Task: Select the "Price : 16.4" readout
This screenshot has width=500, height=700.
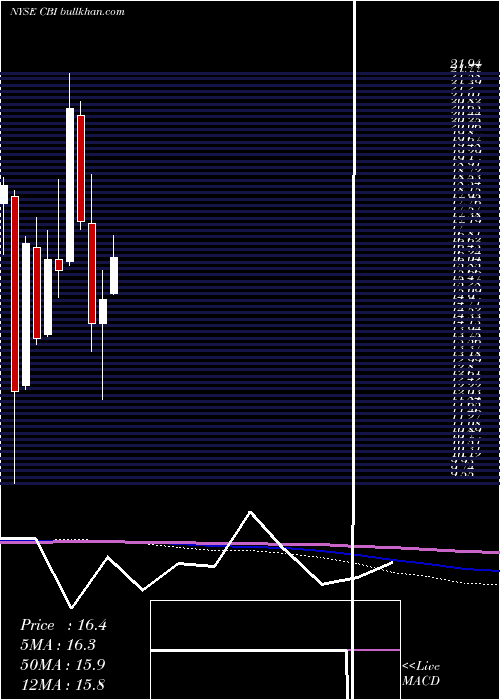Action: tap(63, 625)
